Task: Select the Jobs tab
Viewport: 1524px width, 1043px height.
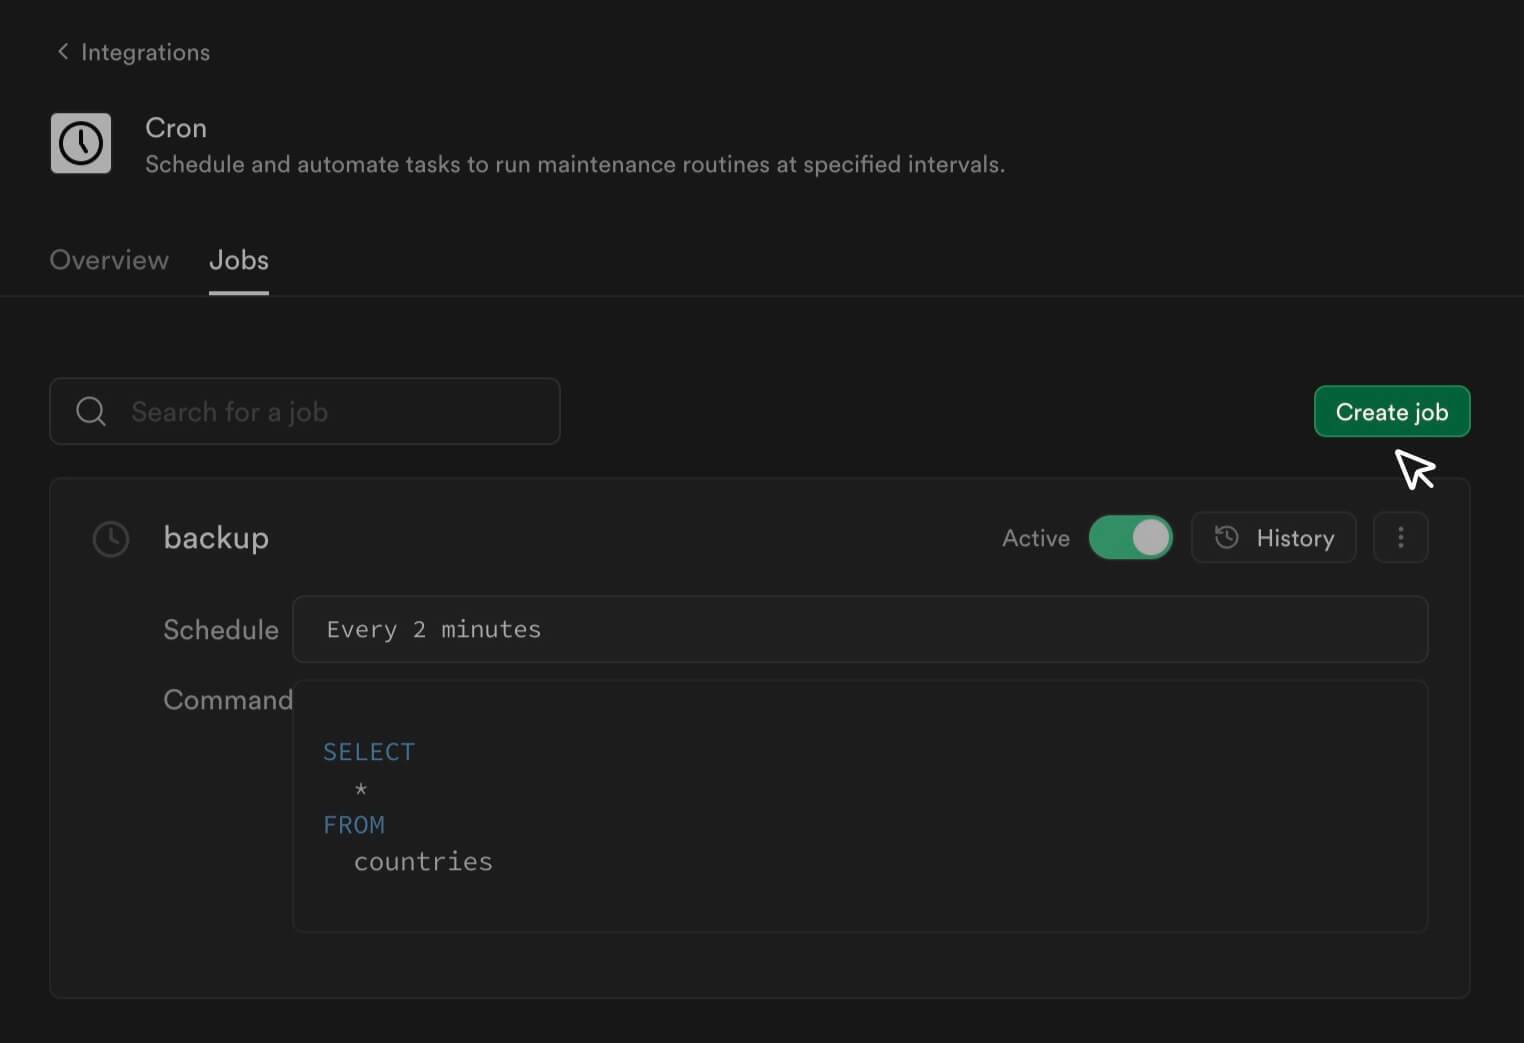Action: point(238,260)
